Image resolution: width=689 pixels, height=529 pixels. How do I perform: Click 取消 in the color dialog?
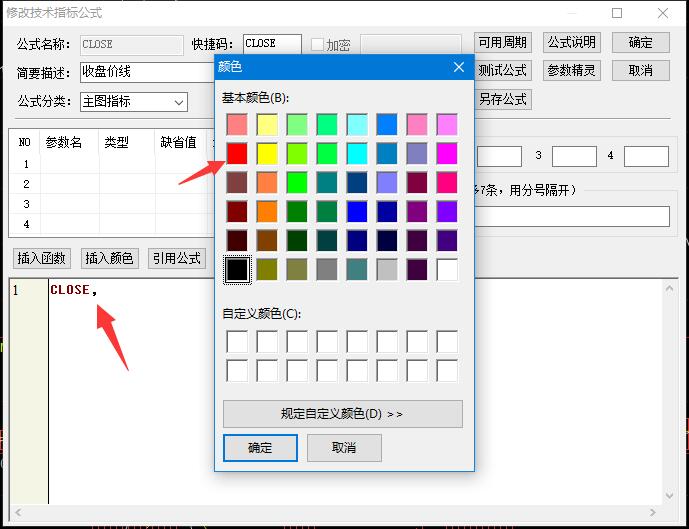(344, 447)
